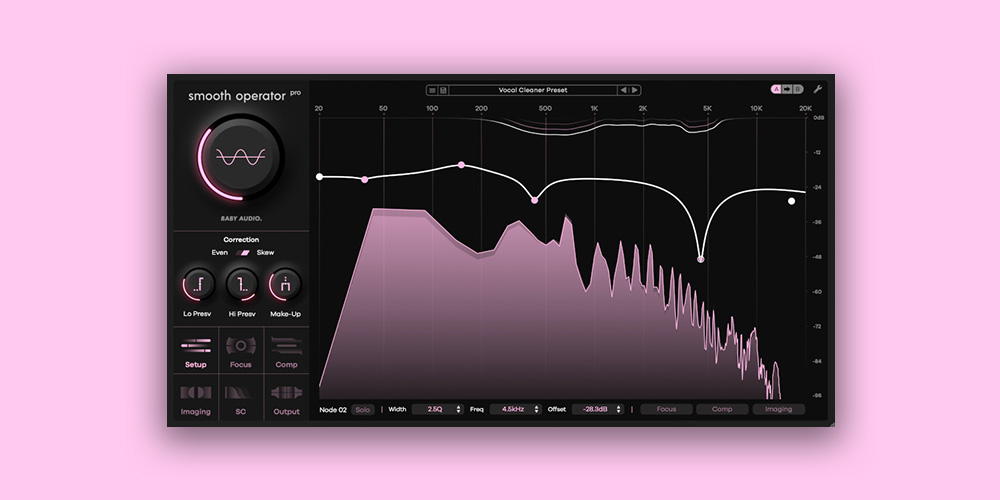Click the Make-Up gain knob
Screen dimensions: 1000x500
[x=285, y=284]
